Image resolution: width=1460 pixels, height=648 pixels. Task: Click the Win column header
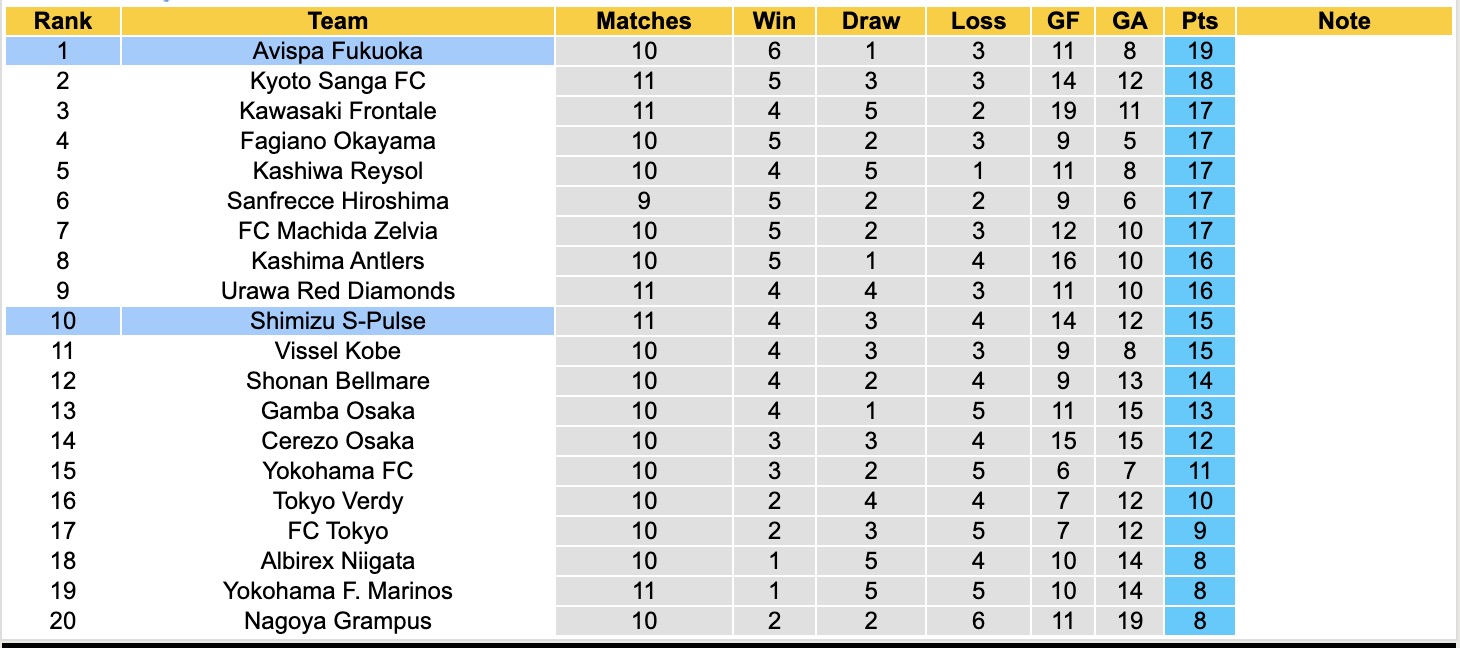[x=774, y=21]
